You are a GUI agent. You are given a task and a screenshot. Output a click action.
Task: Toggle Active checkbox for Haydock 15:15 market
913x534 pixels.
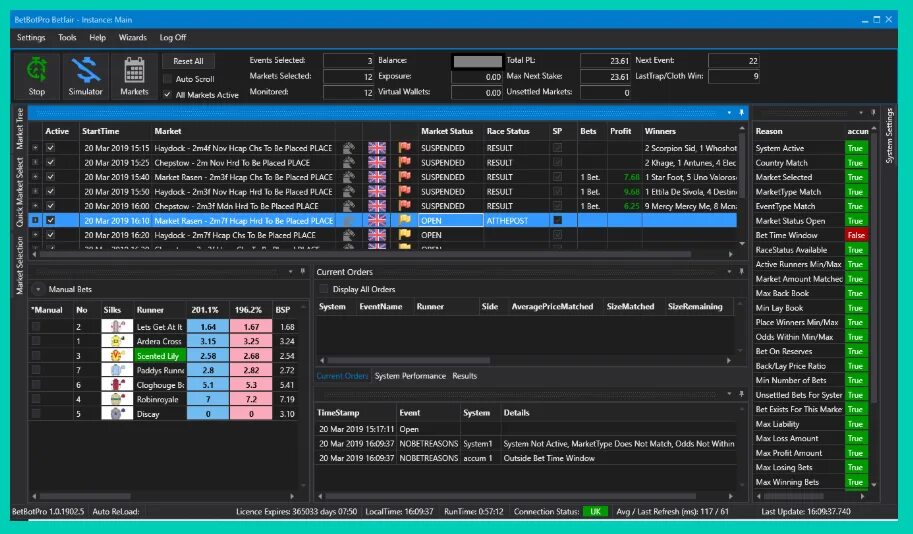51,148
